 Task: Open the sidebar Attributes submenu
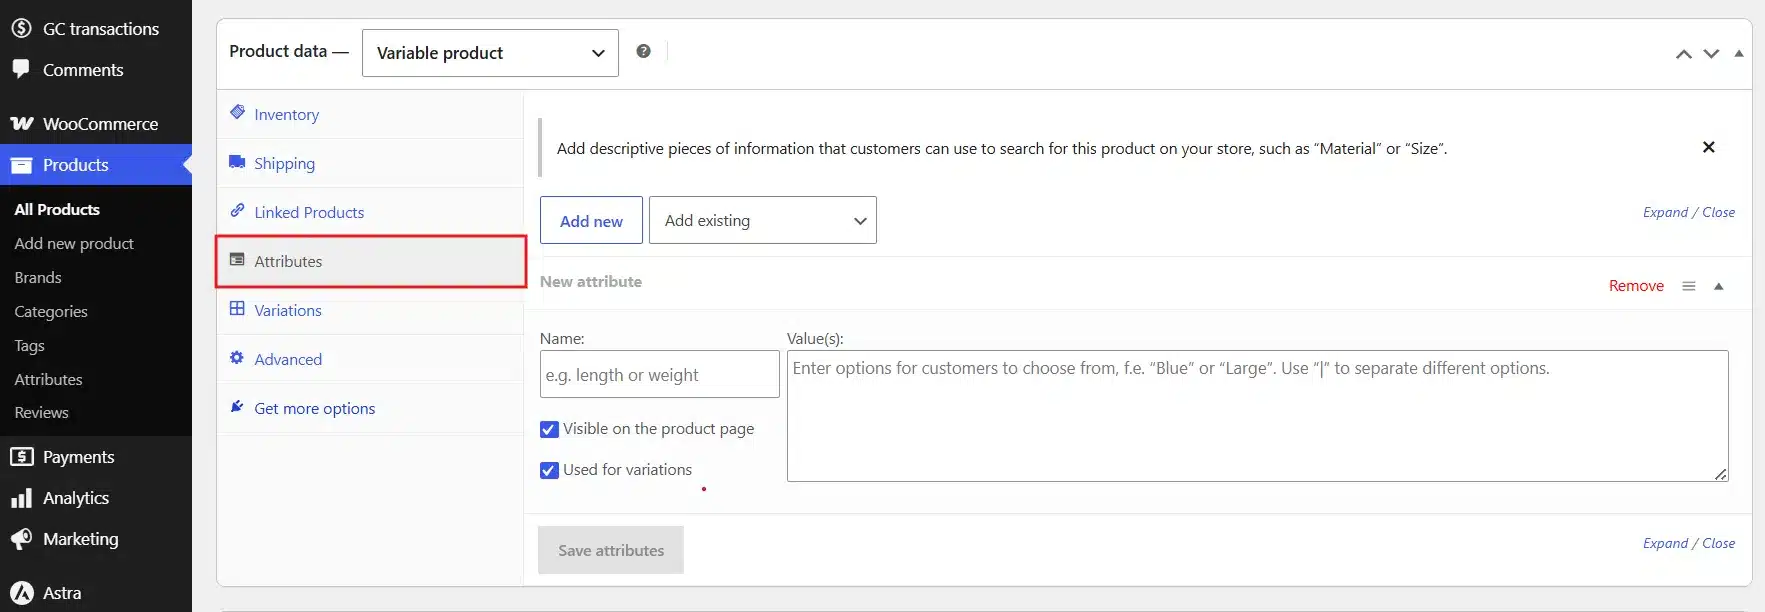click(48, 379)
